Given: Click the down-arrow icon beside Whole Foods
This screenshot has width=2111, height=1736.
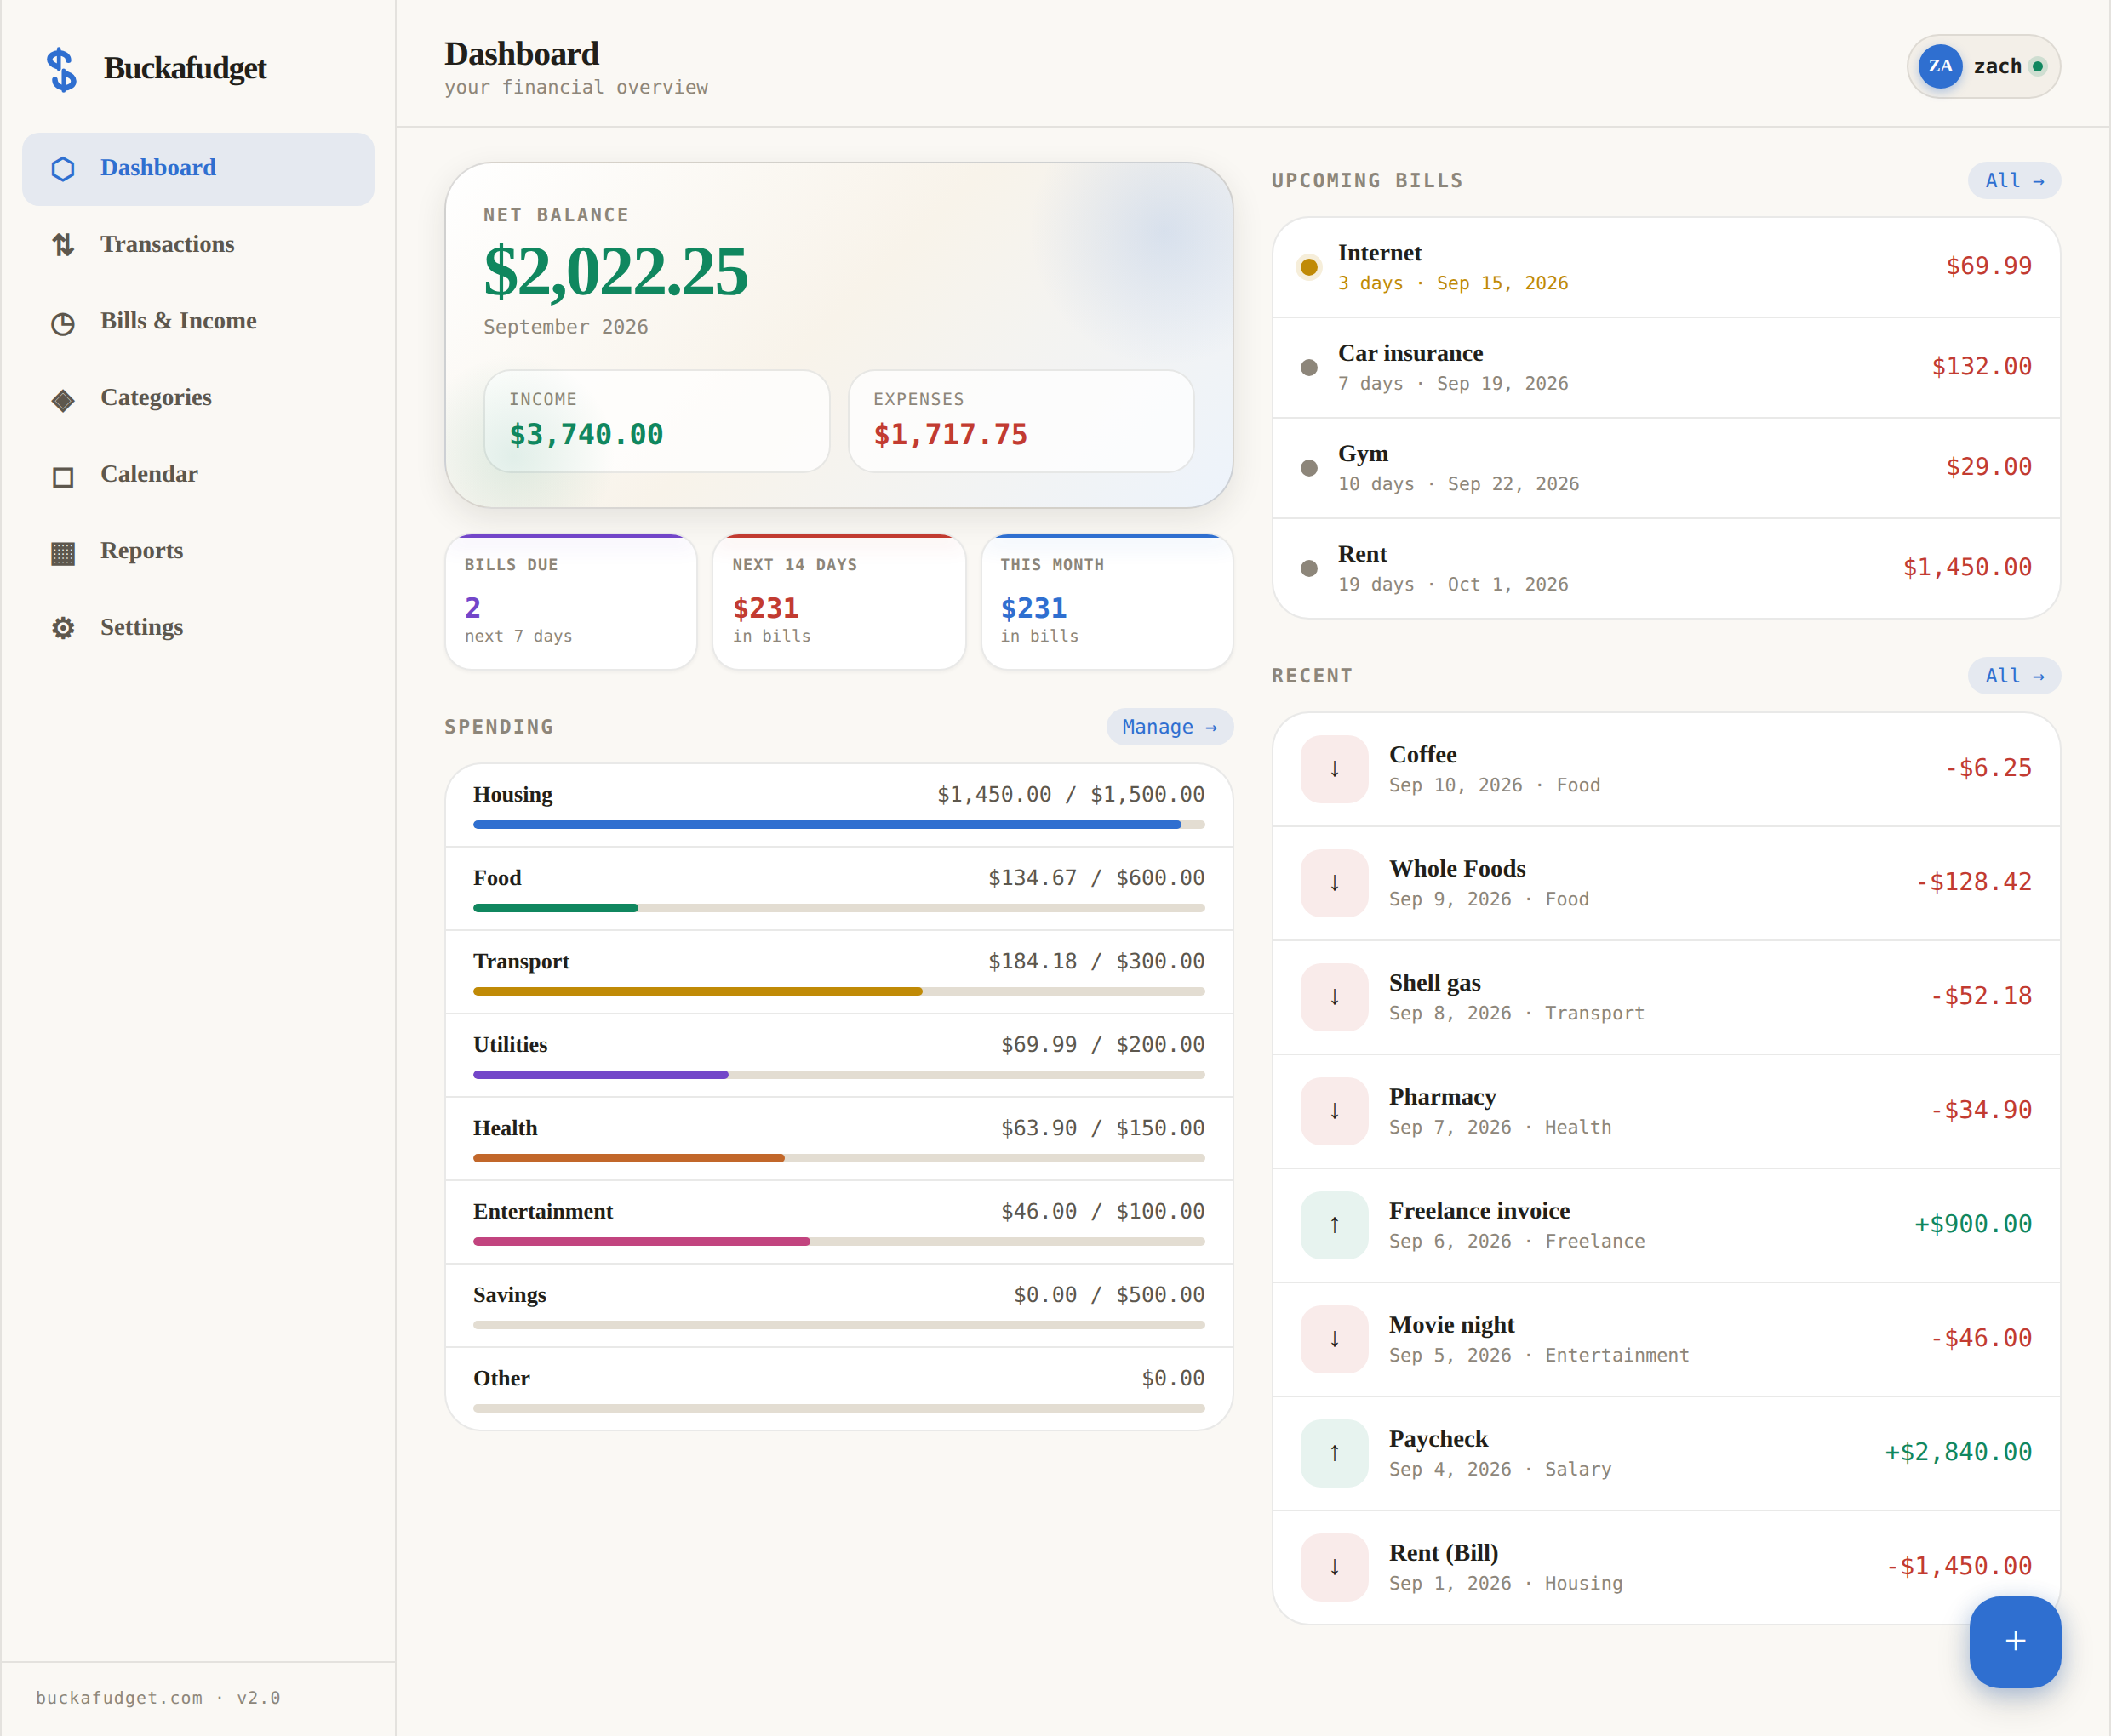Looking at the screenshot, I should (1334, 883).
